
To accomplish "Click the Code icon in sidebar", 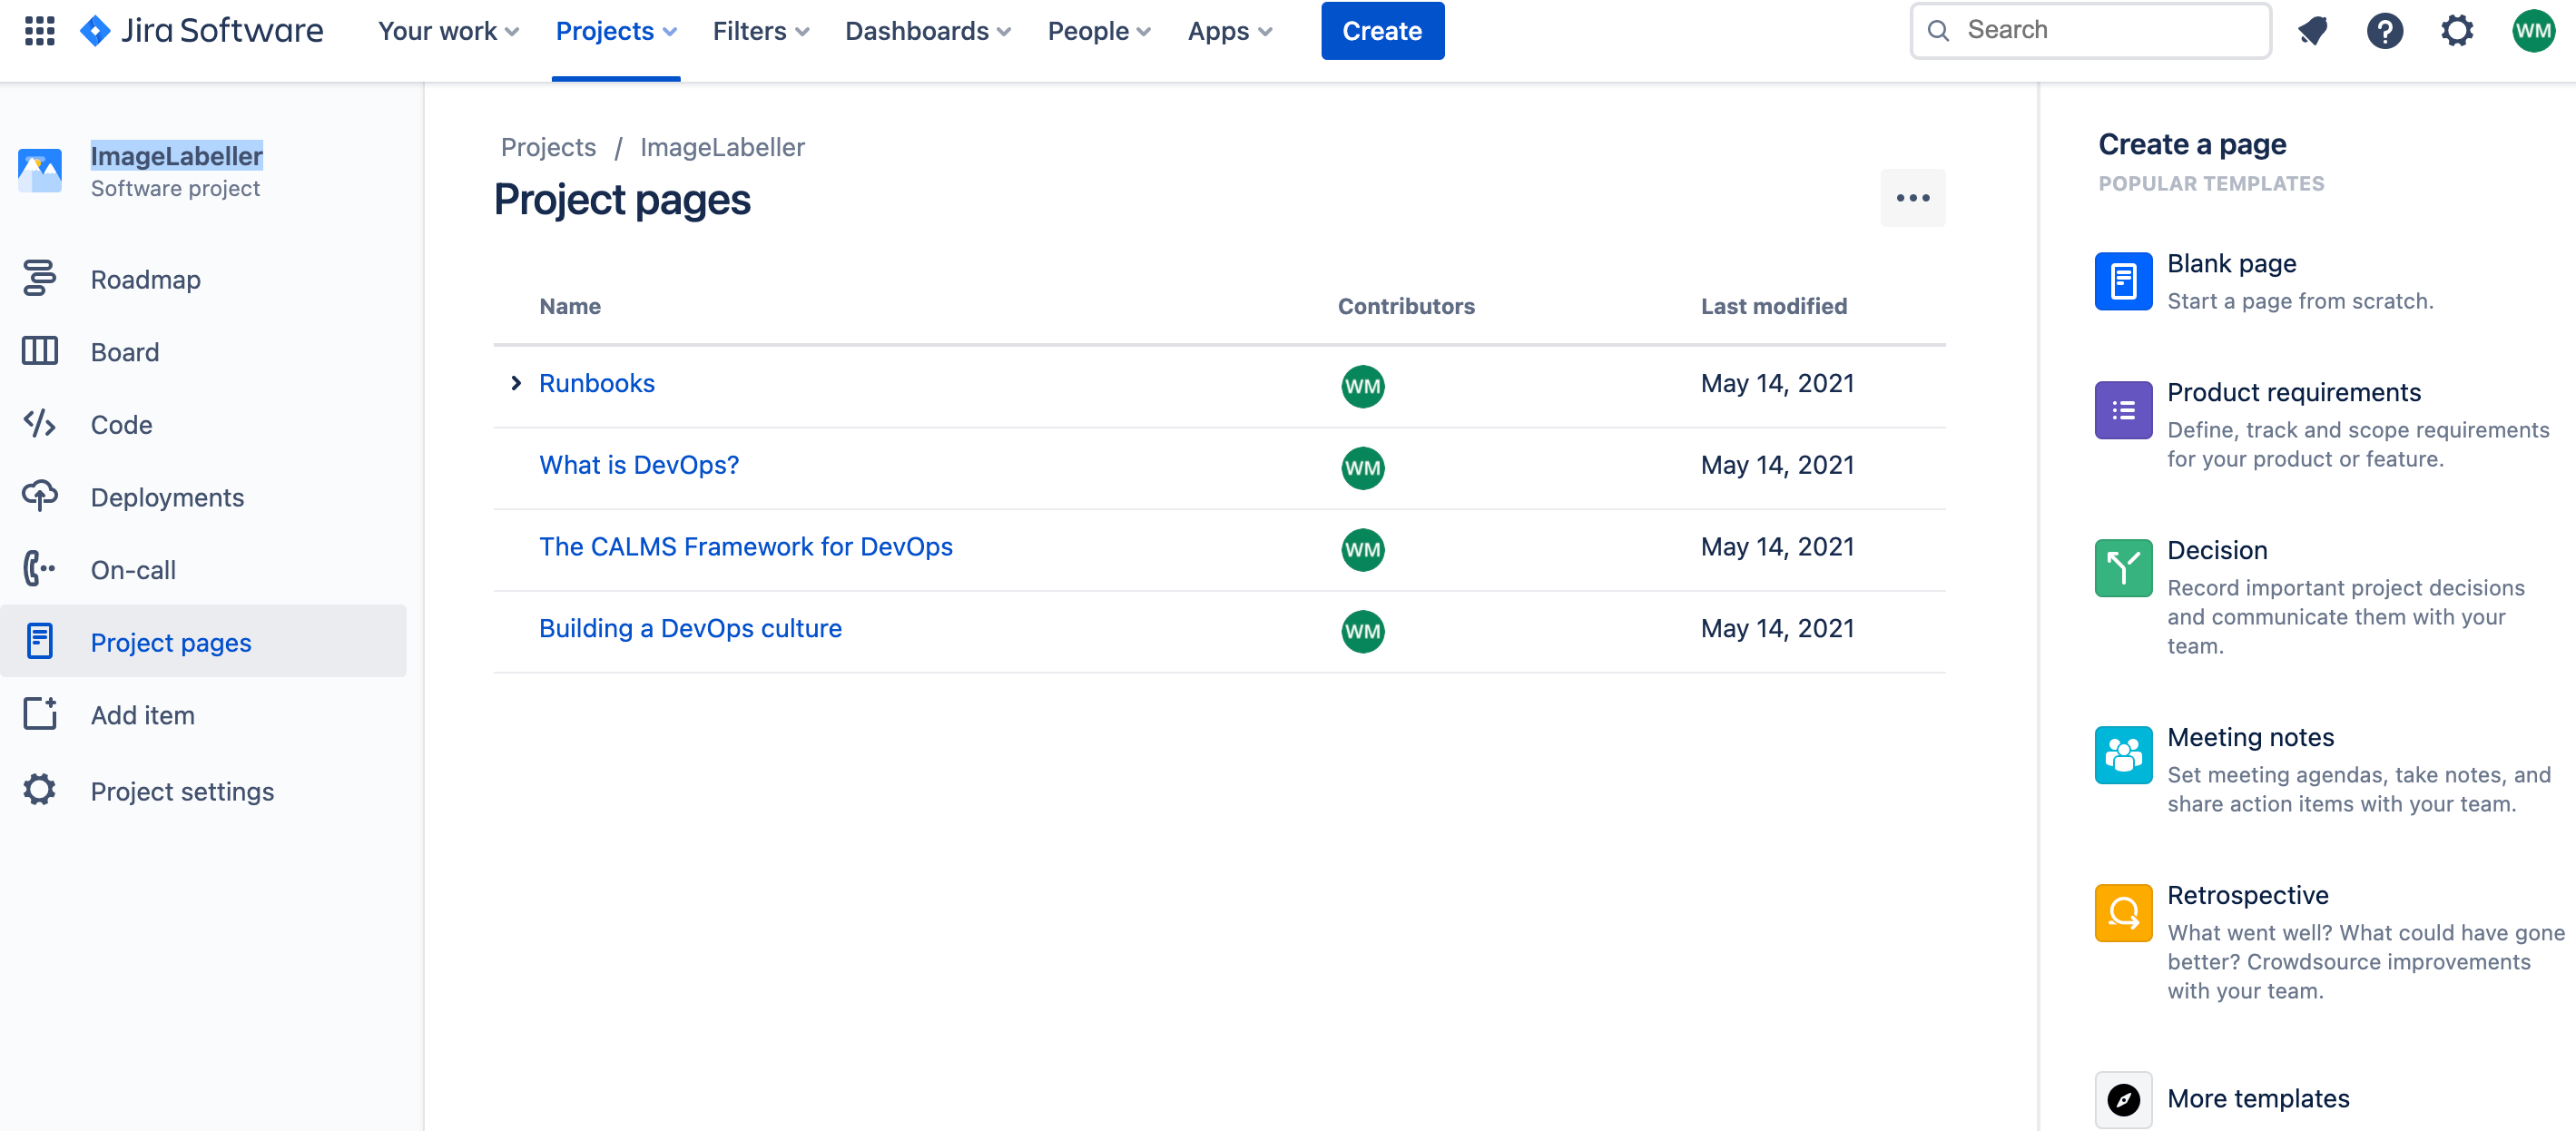I will click(x=41, y=422).
